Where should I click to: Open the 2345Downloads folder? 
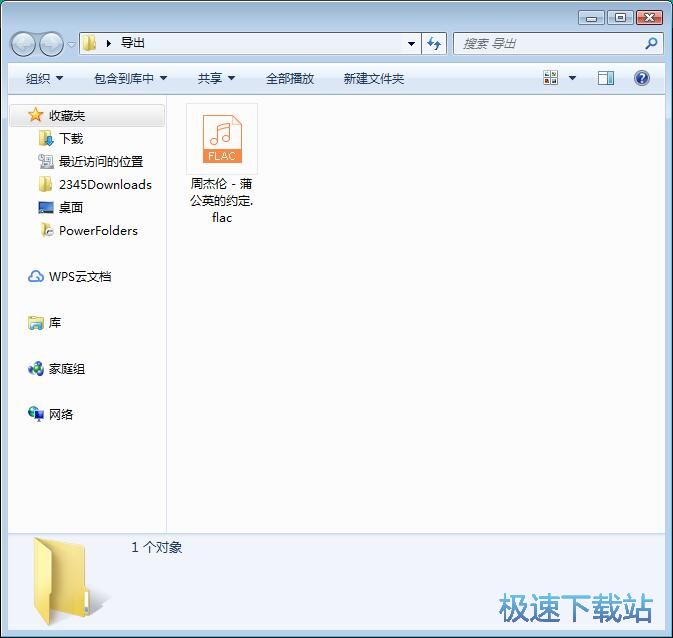[x=105, y=185]
